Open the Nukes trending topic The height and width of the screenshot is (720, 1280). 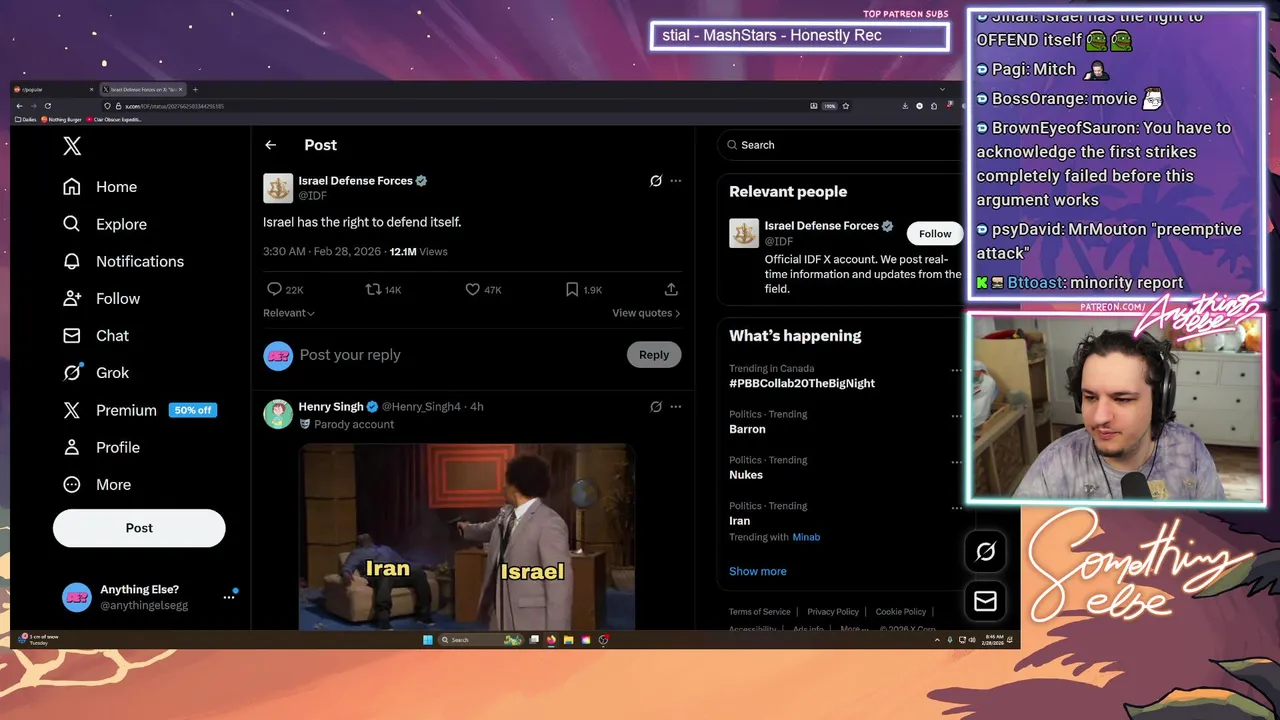[746, 475]
